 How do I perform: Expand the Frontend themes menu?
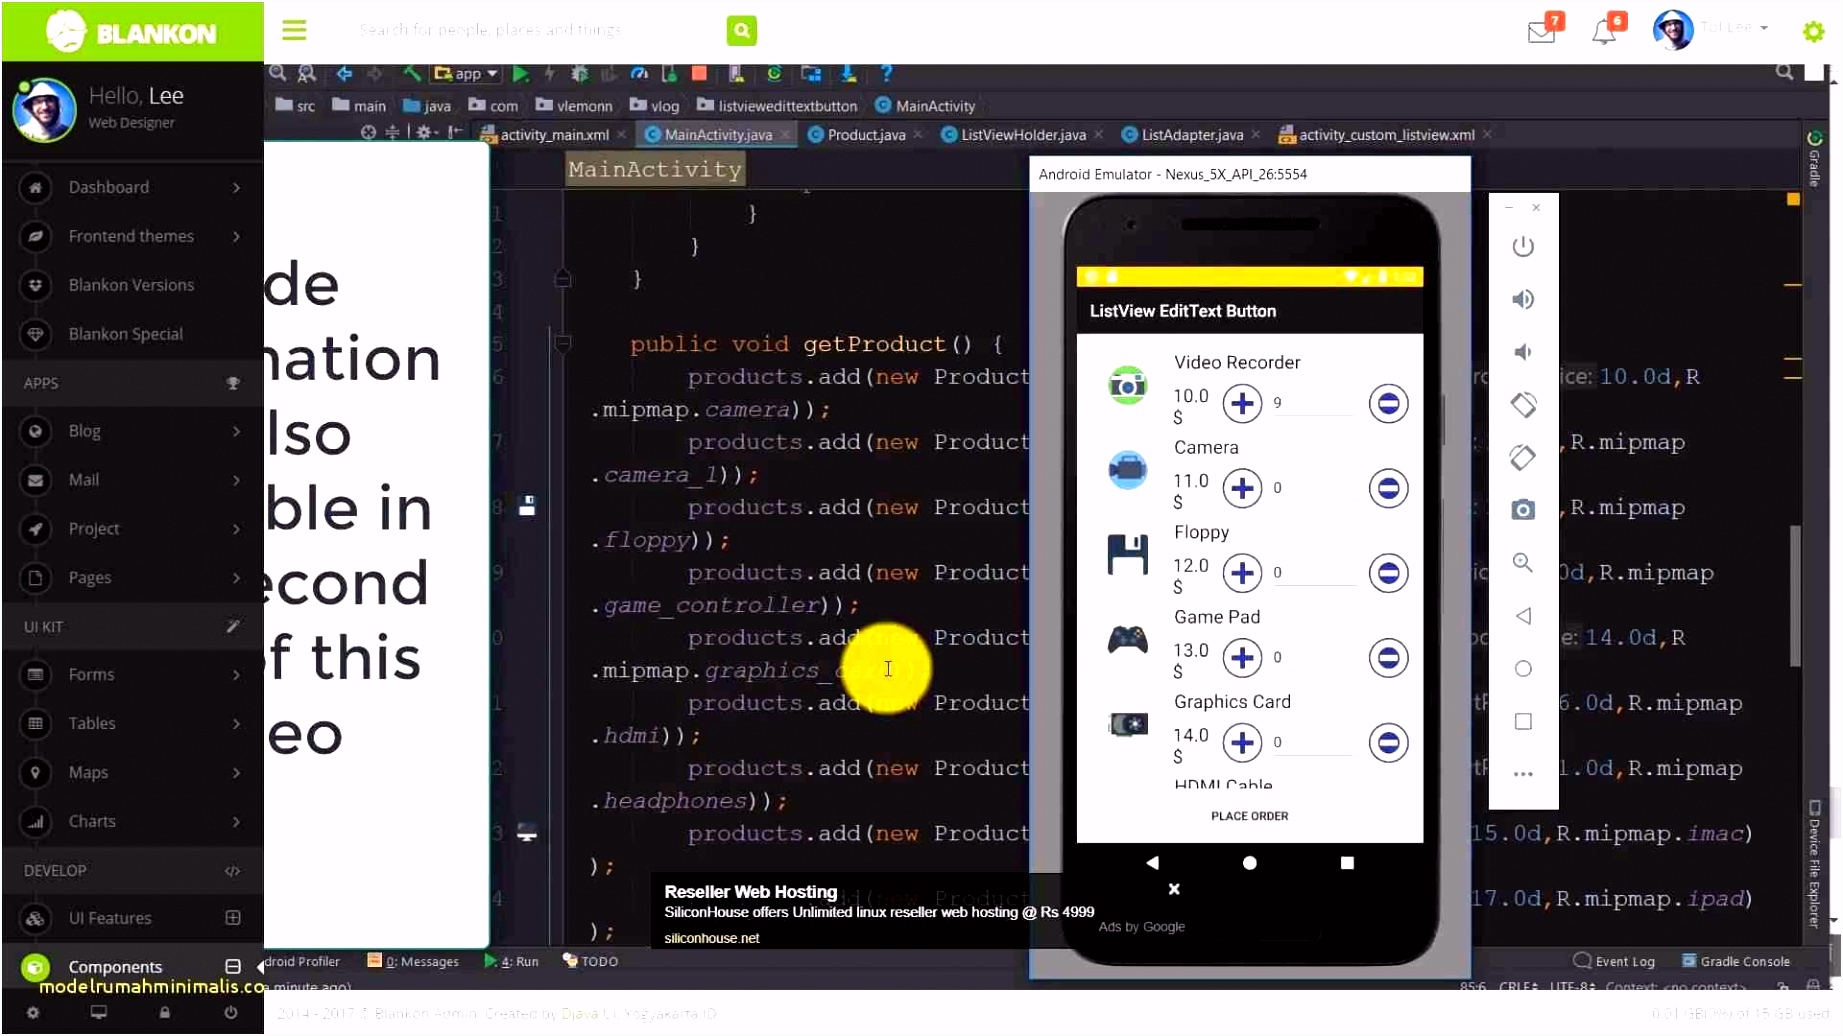pos(132,236)
